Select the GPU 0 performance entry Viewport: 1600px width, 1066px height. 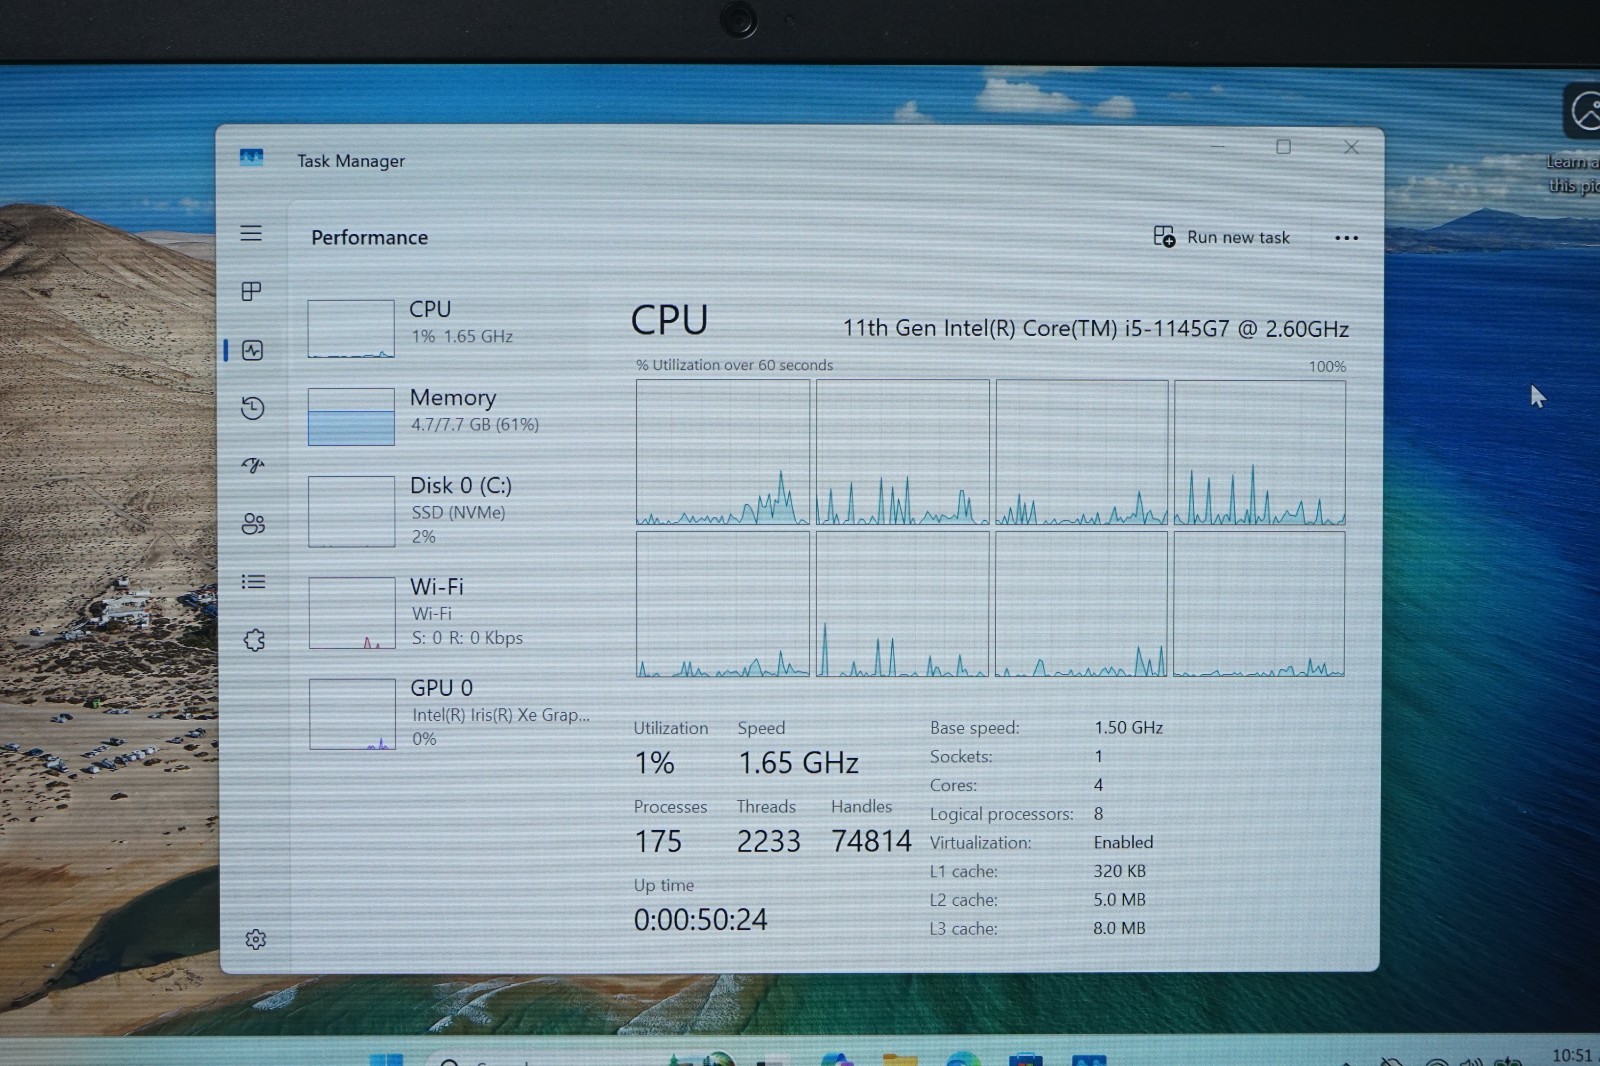[x=452, y=712]
